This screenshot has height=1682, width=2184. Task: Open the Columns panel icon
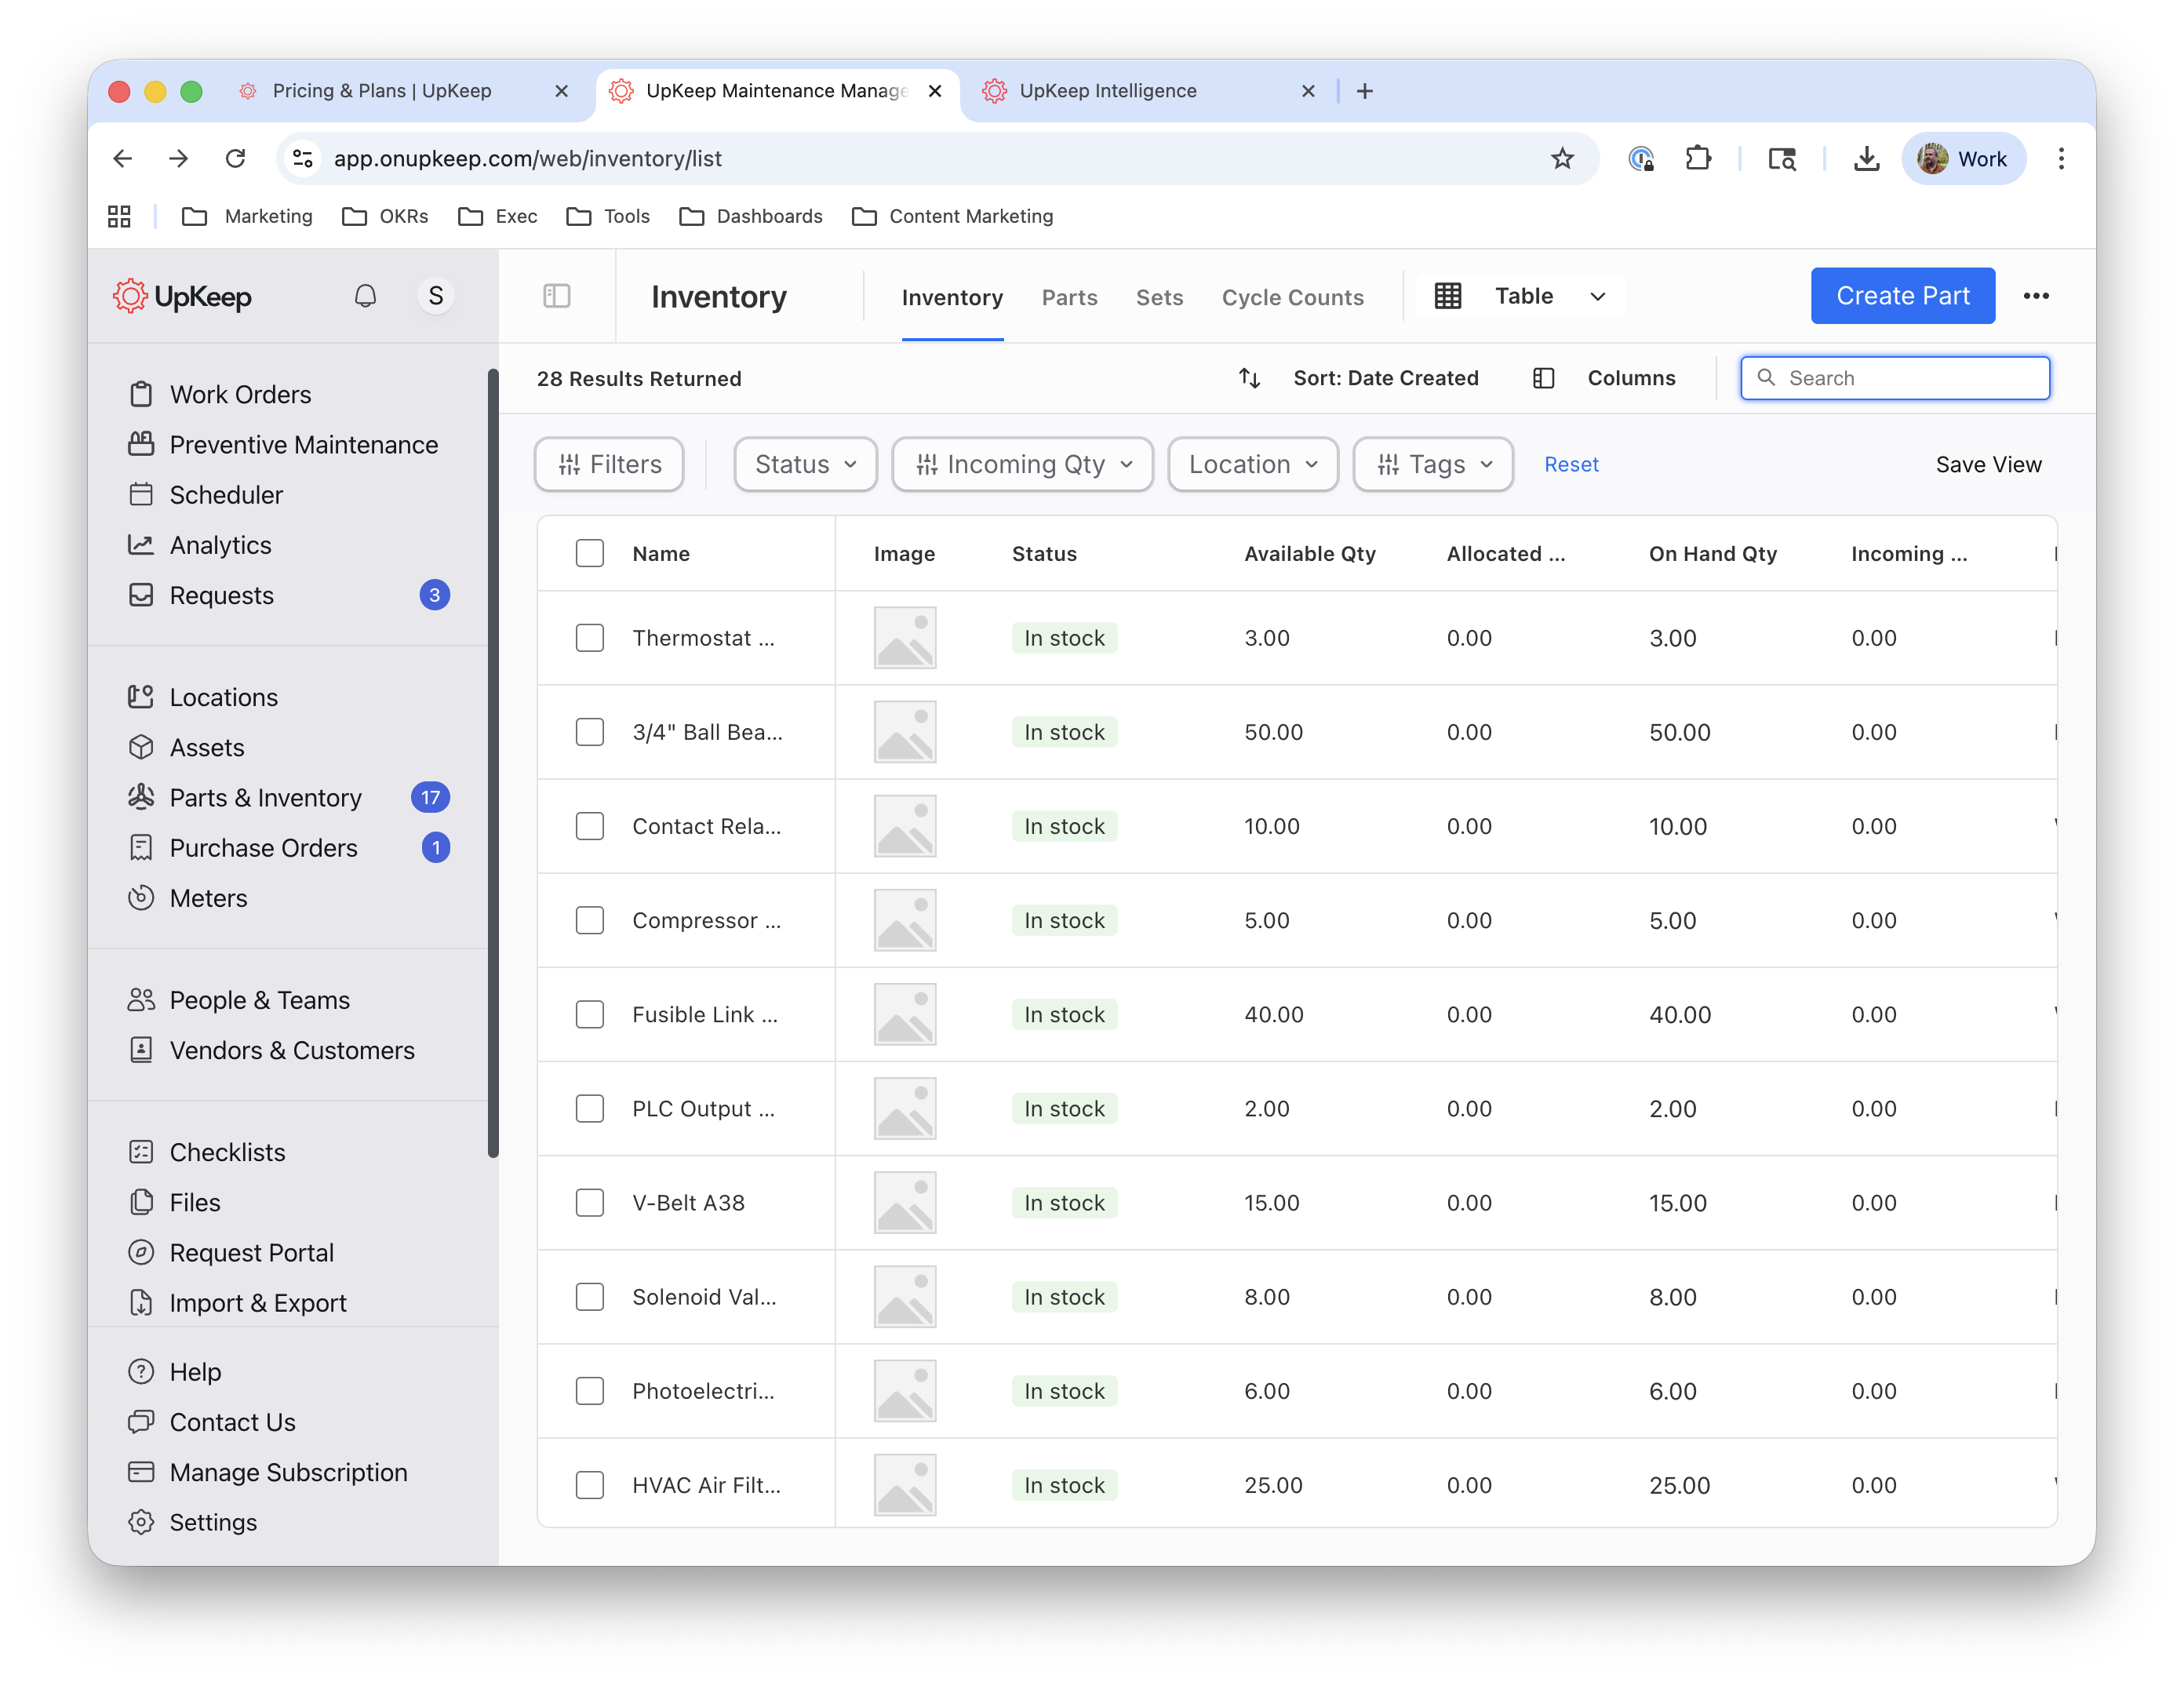1543,378
